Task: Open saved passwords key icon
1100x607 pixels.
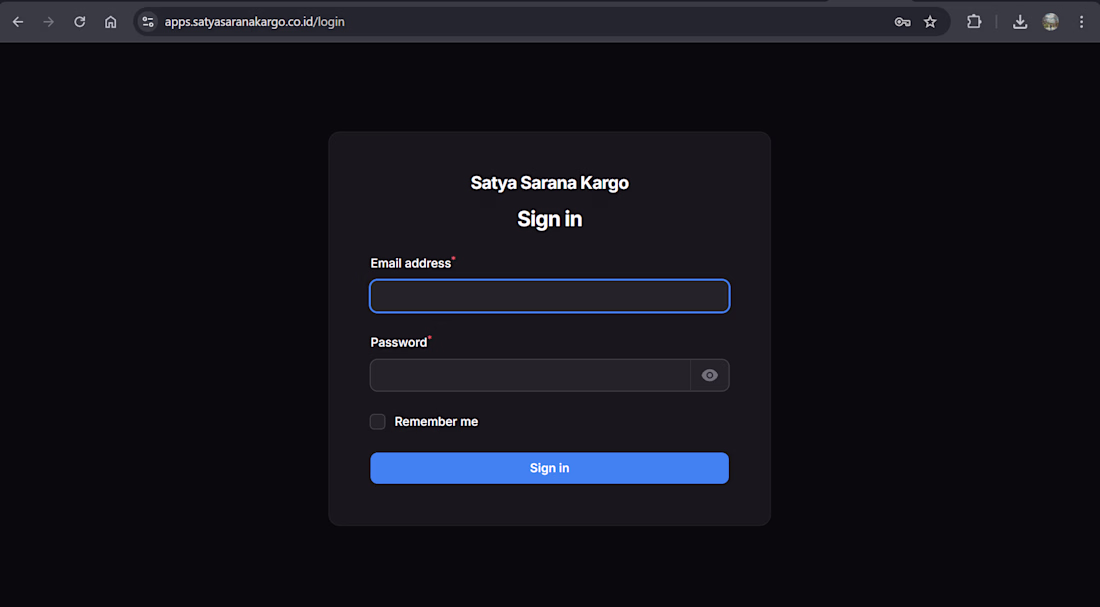Action: point(902,22)
